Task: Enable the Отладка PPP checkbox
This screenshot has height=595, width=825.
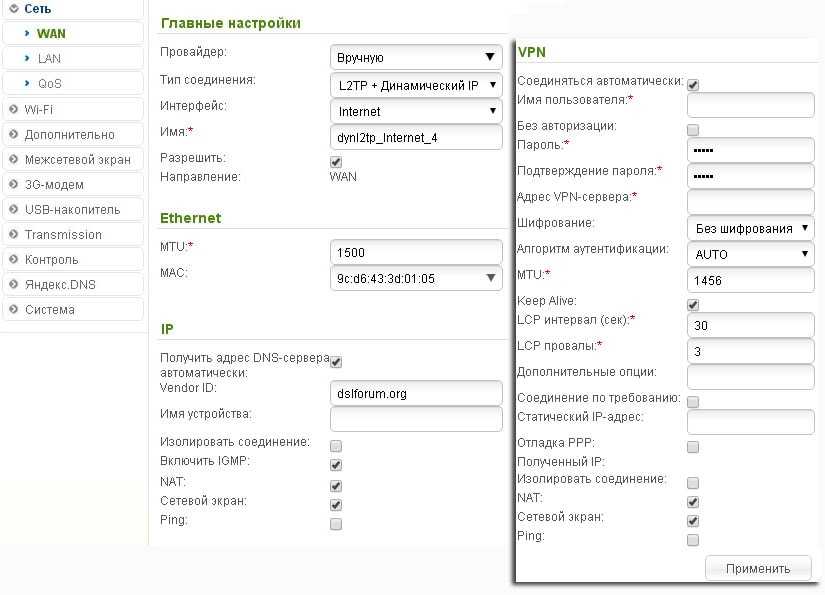Action: click(693, 447)
